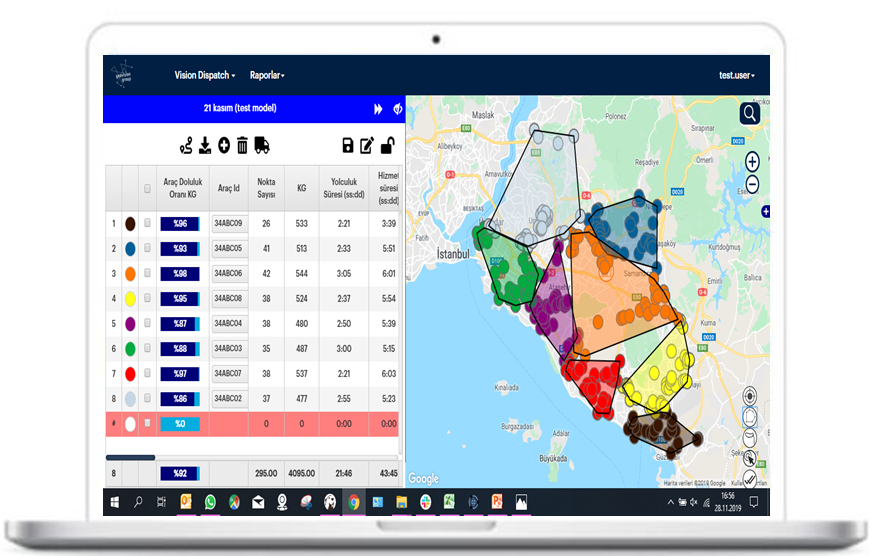The image size is (873, 556).
Task: Click total KG value 4095.00
Action: (301, 474)
